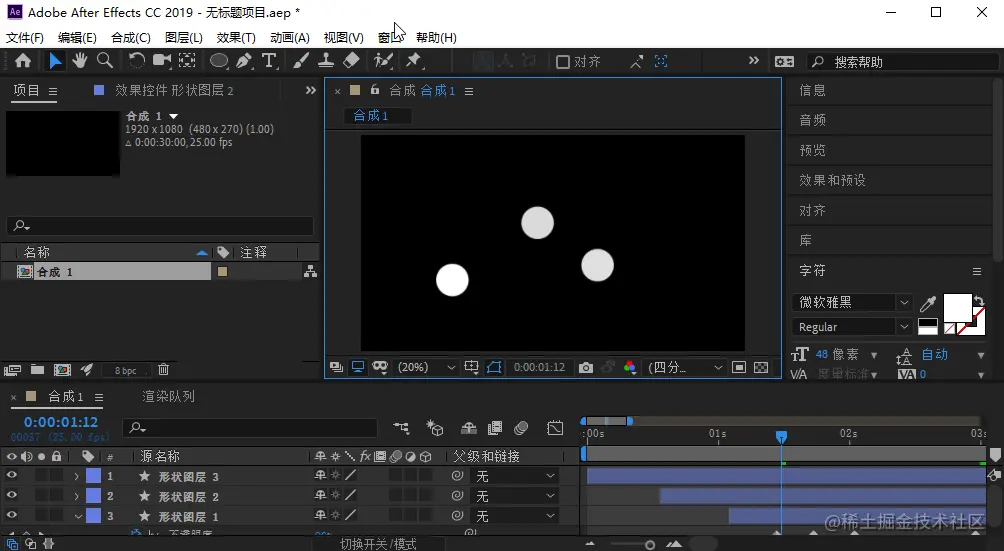Switch to the 渲染队列 tab
Screen dimensions: 1004x551
coord(168,397)
